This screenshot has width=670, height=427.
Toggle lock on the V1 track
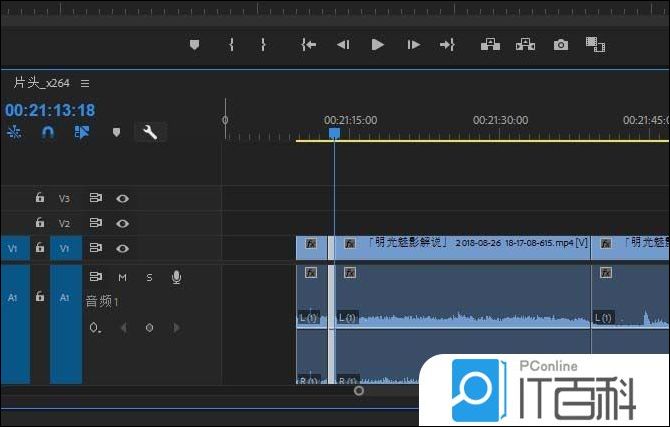pos(40,248)
